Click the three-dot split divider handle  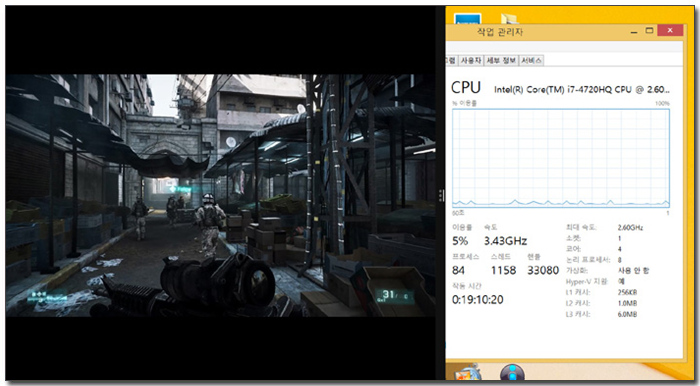click(x=441, y=195)
